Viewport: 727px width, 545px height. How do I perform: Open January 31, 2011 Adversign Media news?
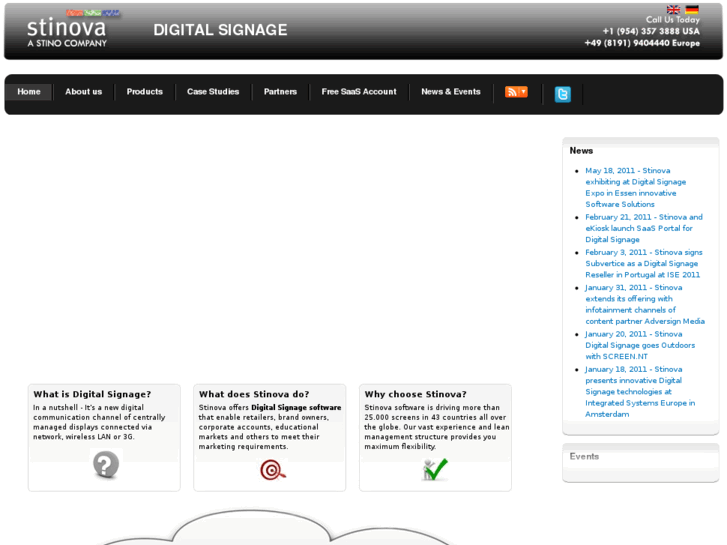[644, 304]
